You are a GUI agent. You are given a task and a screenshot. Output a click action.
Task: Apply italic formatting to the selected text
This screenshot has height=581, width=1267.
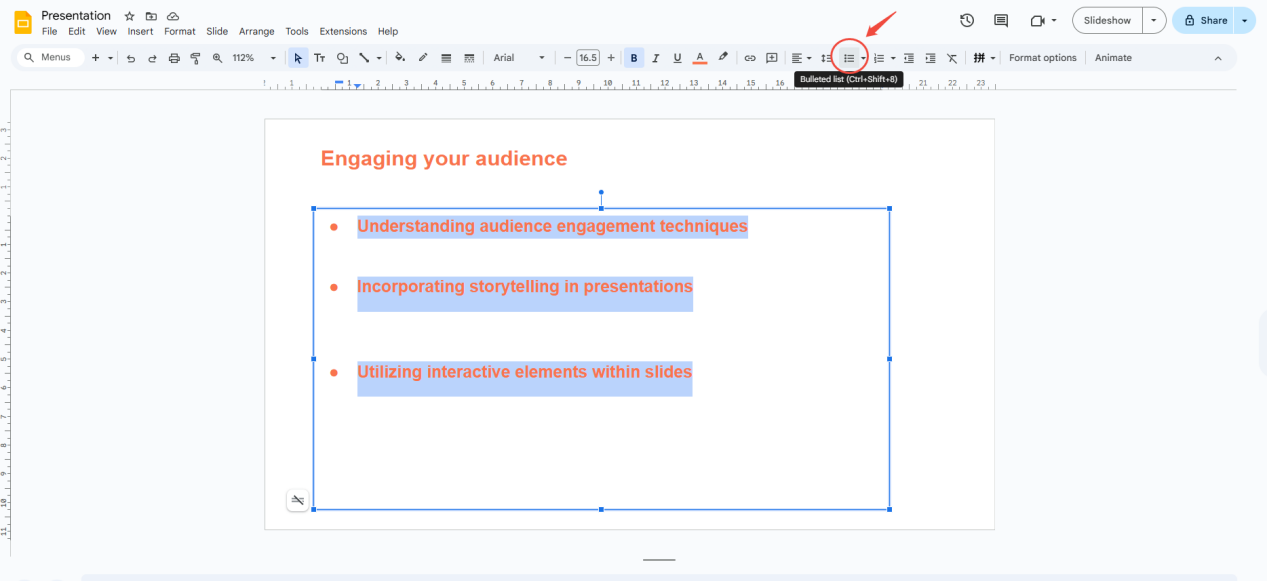(655, 57)
